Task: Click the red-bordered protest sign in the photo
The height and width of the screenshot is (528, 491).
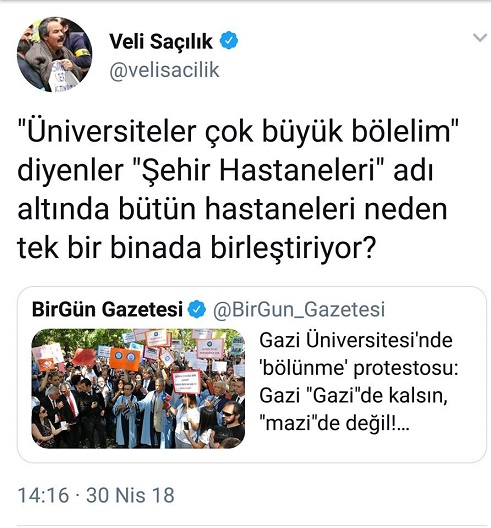Action: point(186,382)
